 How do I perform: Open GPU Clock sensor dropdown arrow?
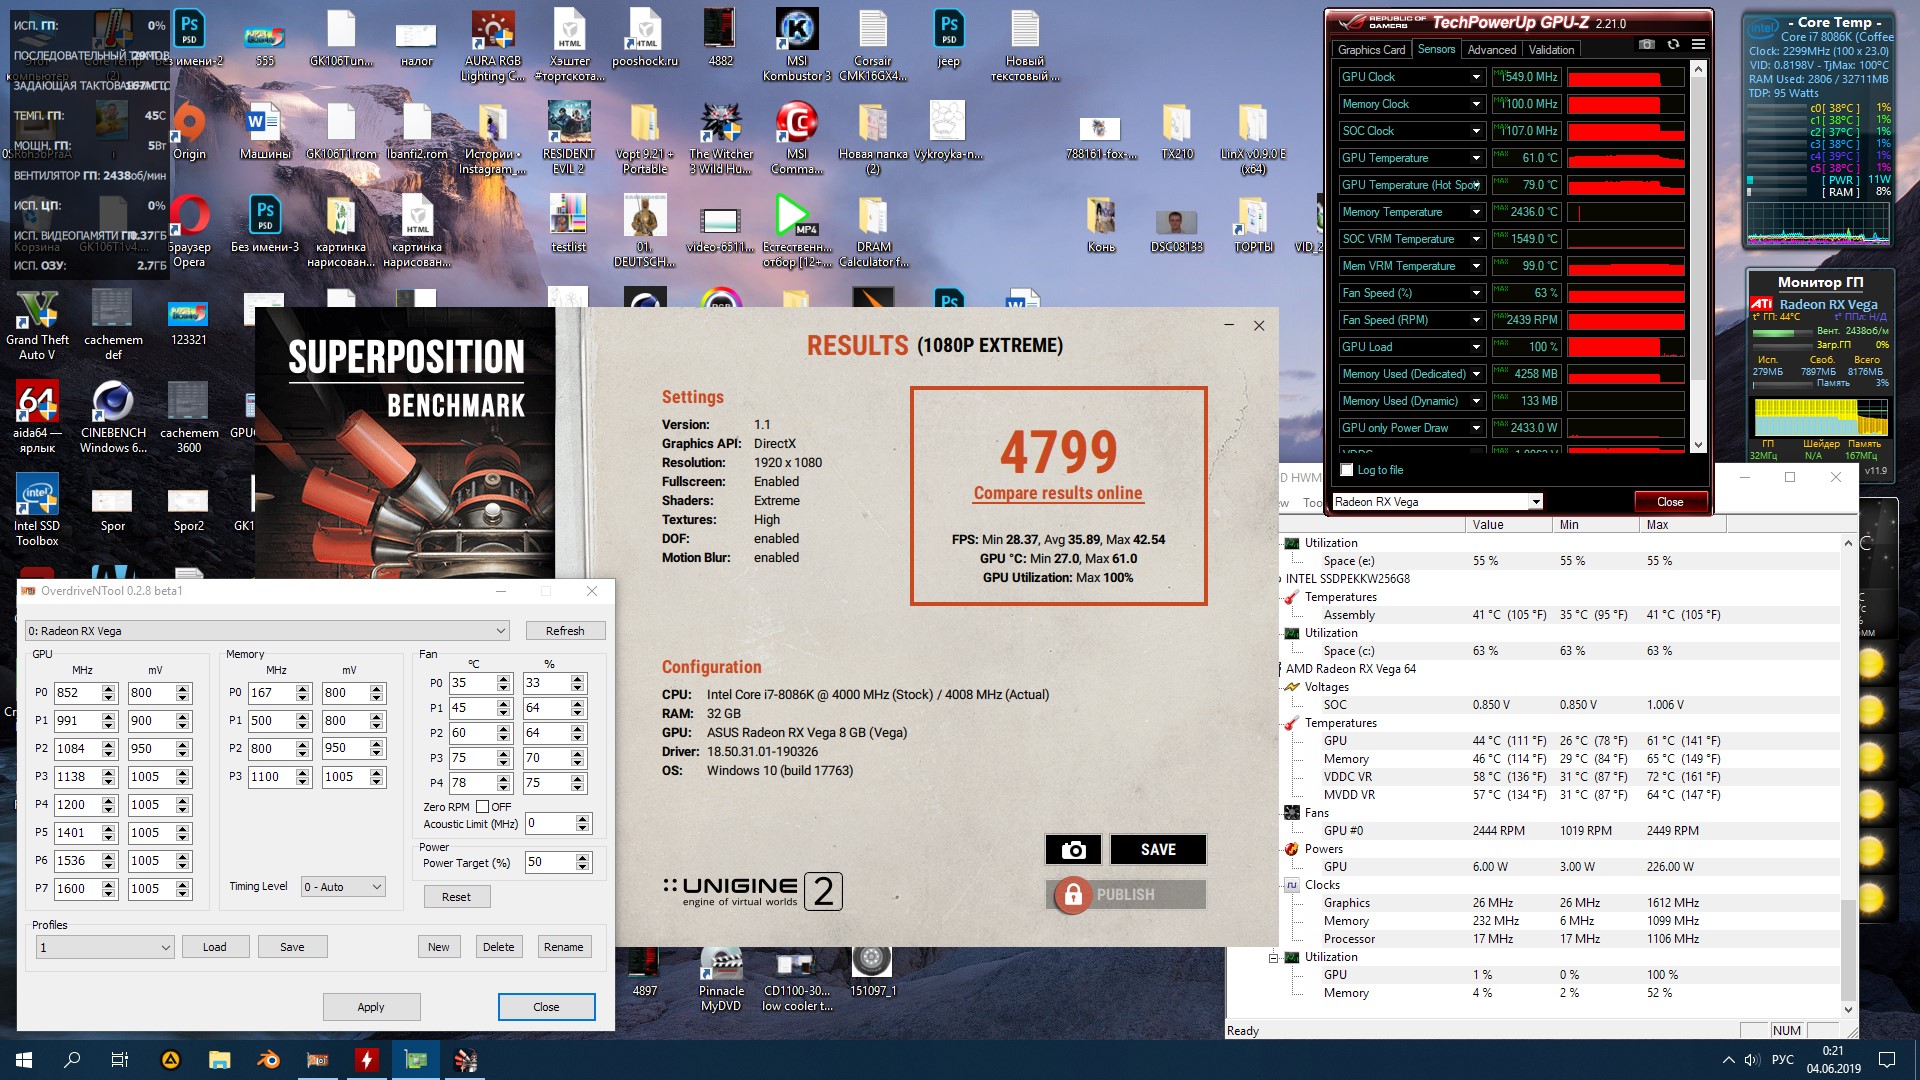pos(1476,77)
